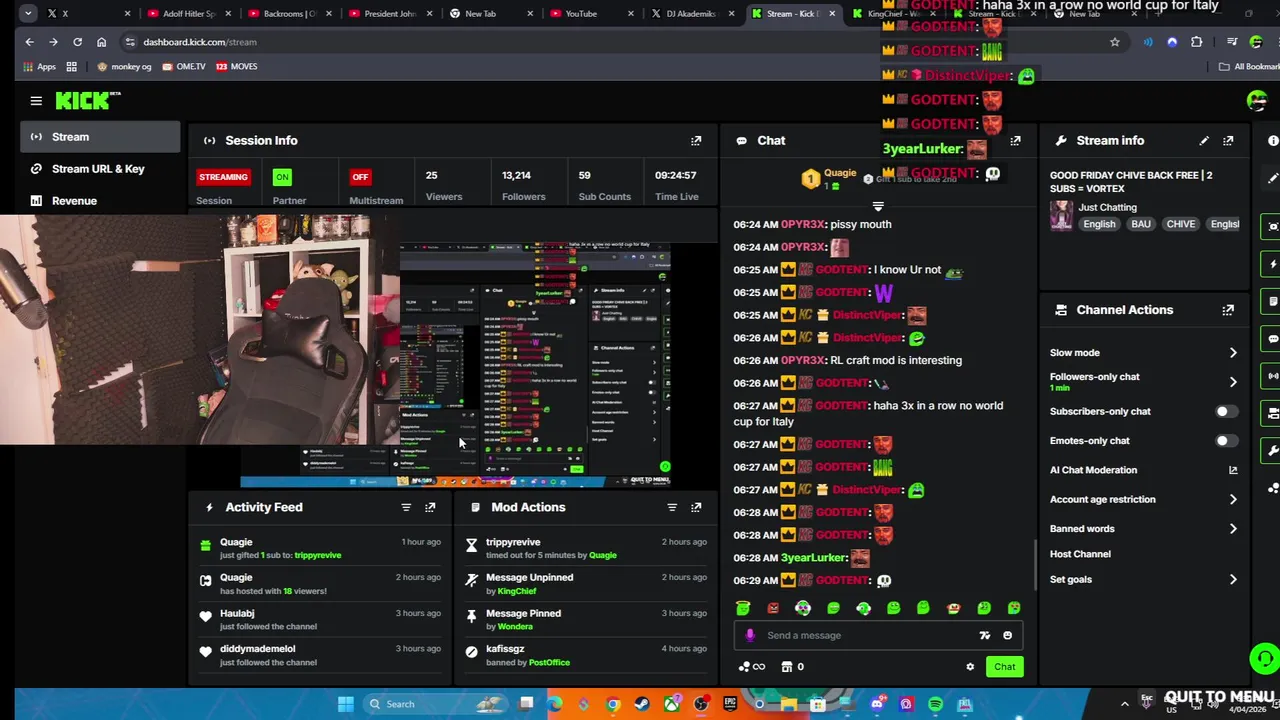Pop out the Session Info panel
The height and width of the screenshot is (720, 1280).
(696, 141)
